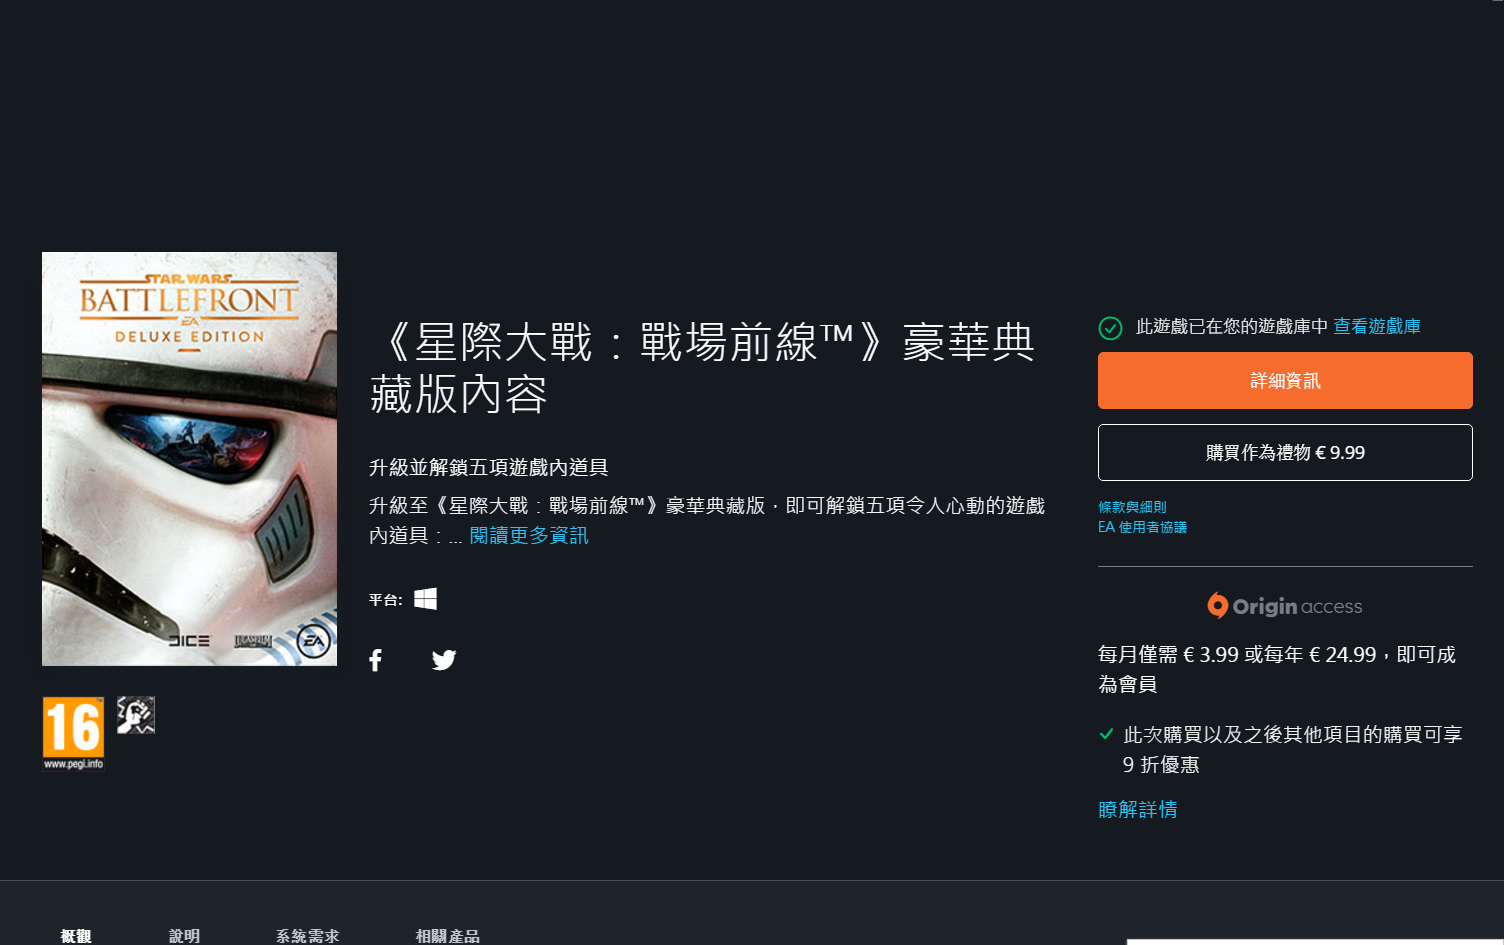Click 瞭解詳情 under Origin access

click(1137, 809)
